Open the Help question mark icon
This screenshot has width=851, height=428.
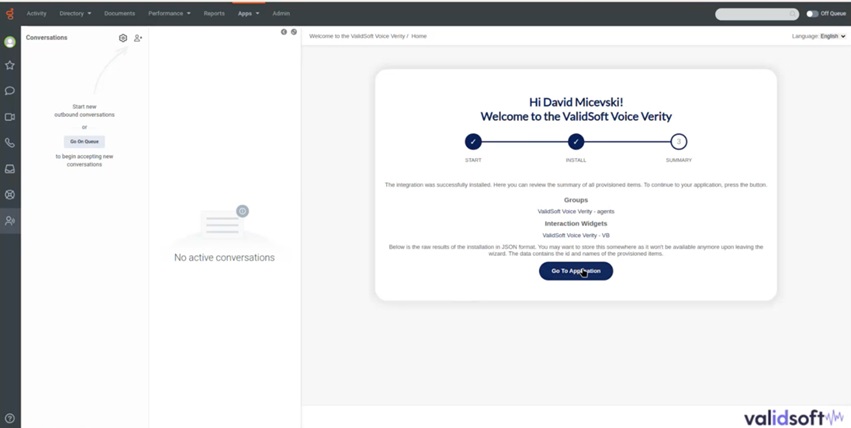coord(10,418)
